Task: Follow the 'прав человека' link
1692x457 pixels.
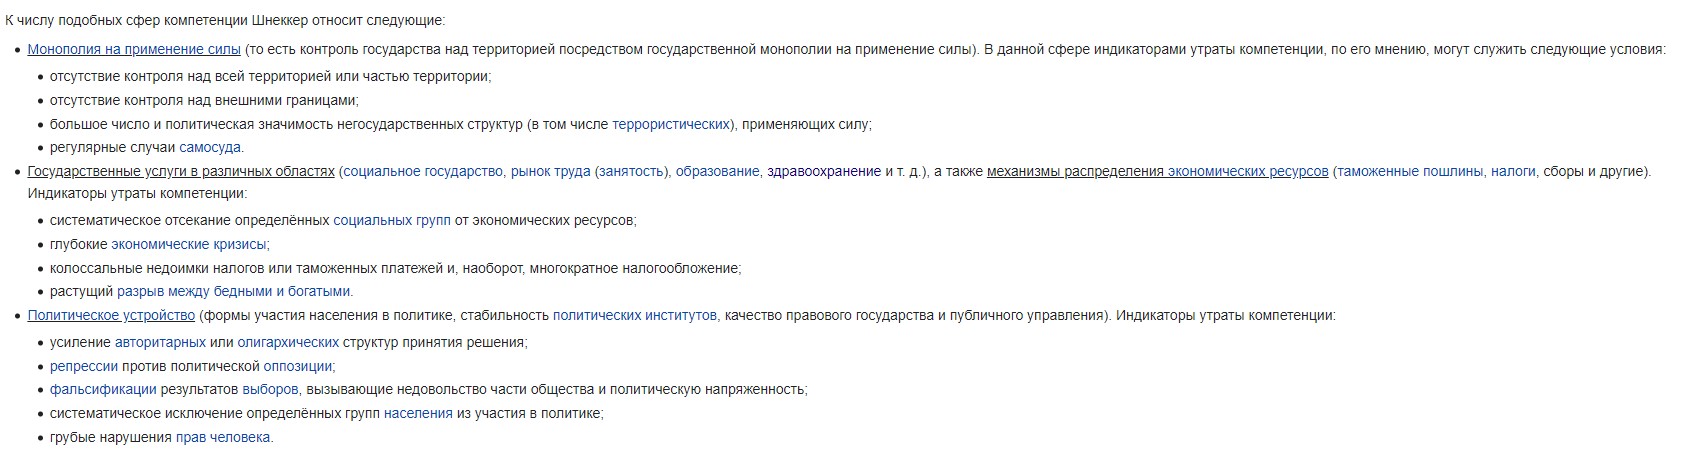Action: 223,437
